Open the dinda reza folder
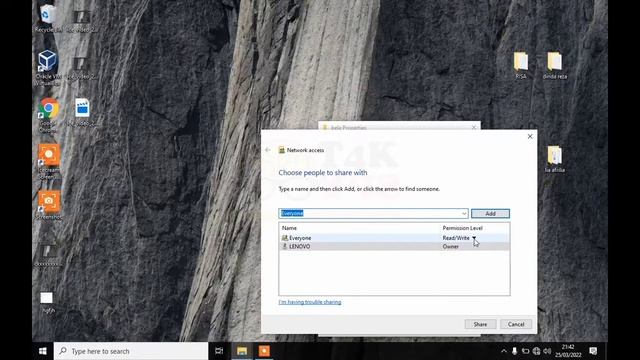This screenshot has height=360, width=640. 554,65
